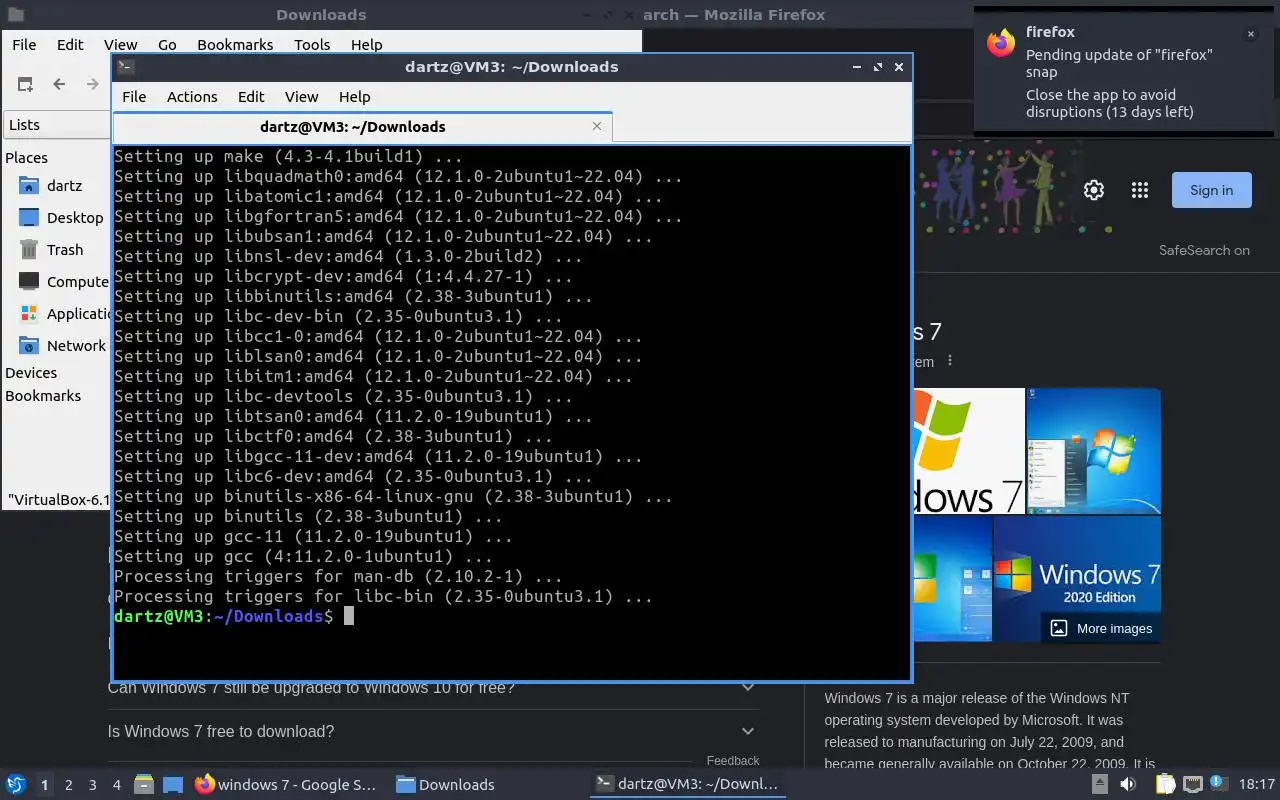Go forward in the file manager
Image resolution: width=1280 pixels, height=800 pixels.
pos(93,84)
